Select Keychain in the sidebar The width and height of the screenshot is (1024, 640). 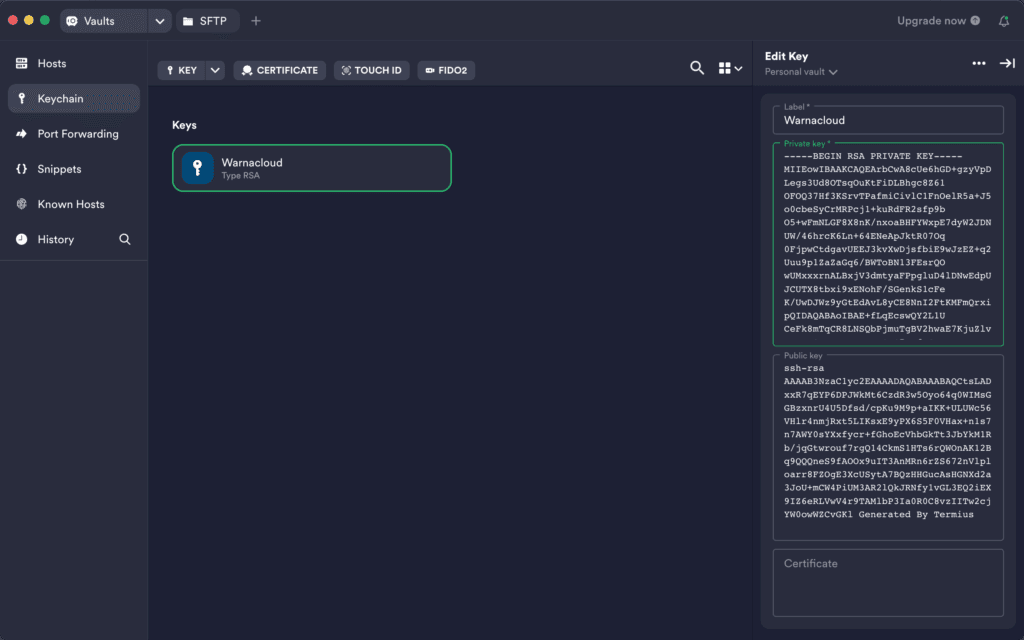[60, 99]
